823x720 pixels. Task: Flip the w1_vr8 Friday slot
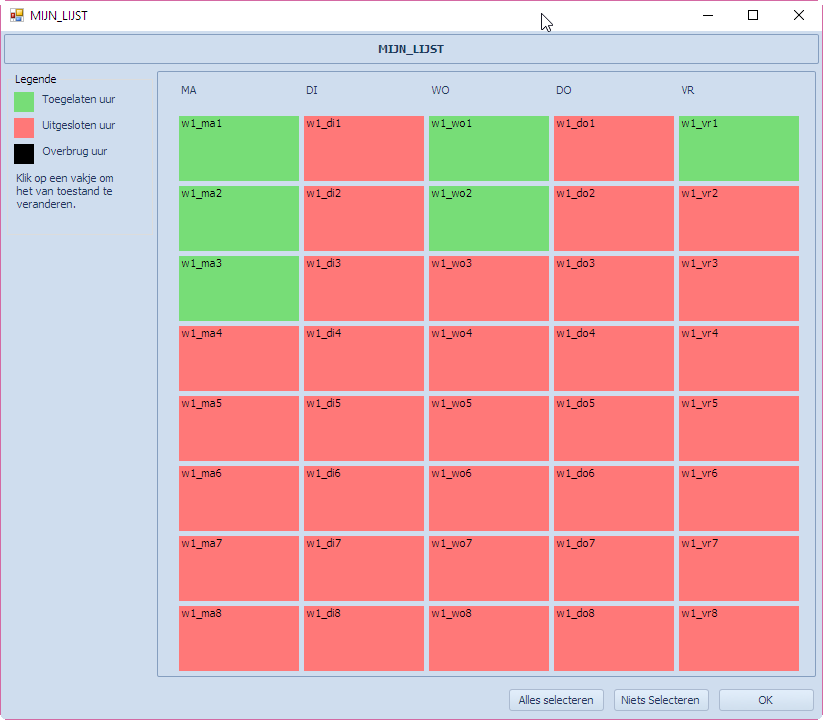click(739, 638)
